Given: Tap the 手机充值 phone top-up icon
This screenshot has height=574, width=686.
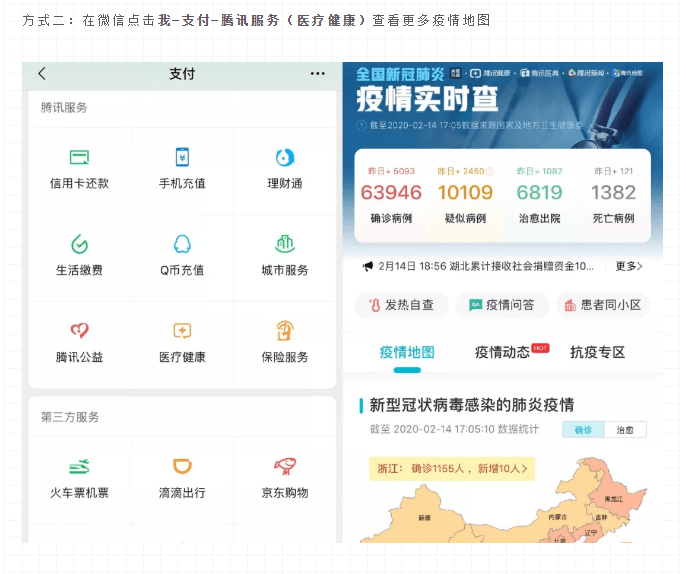Looking at the screenshot, I should pos(182,157).
